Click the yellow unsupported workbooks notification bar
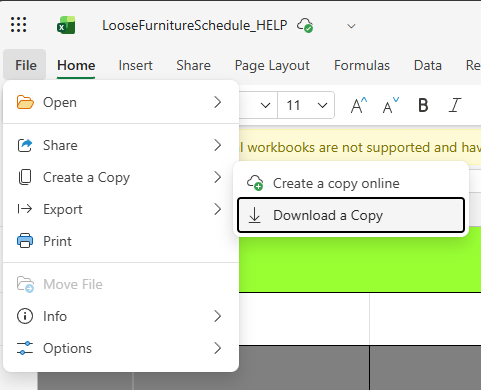This screenshot has height=390, width=481. (360, 147)
